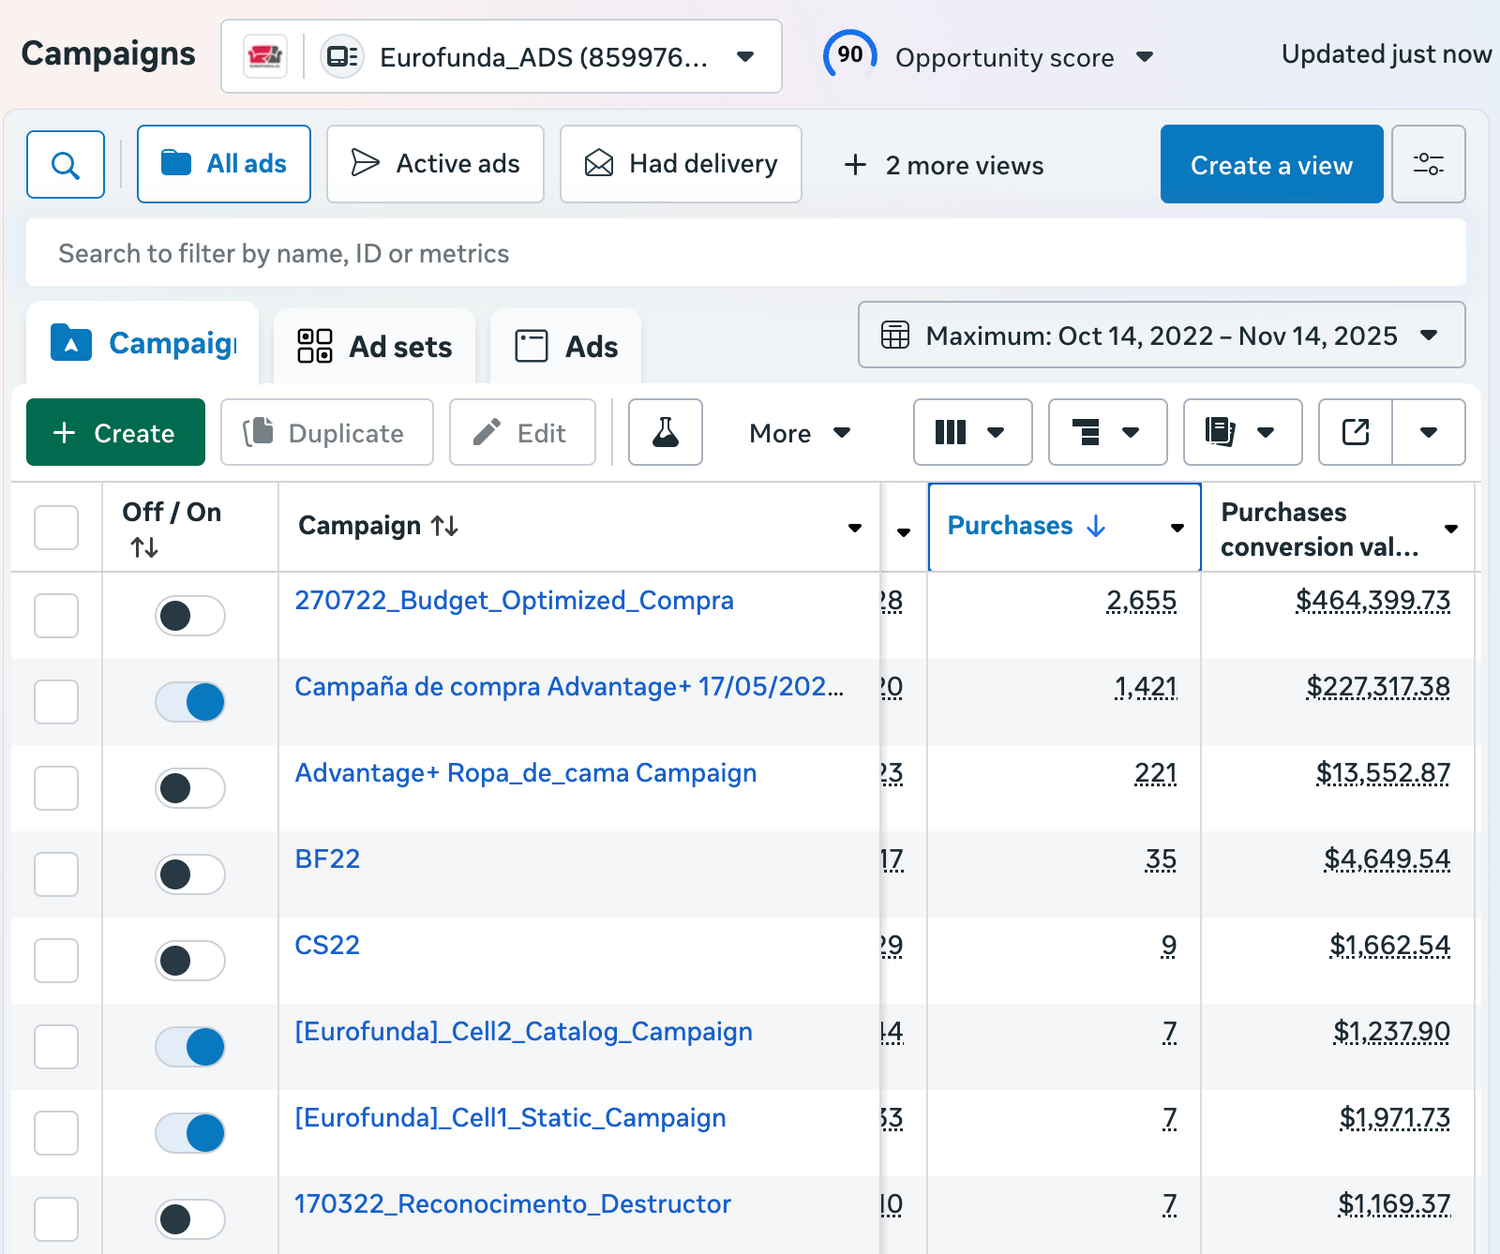Expand the More actions dropdown

[799, 432]
